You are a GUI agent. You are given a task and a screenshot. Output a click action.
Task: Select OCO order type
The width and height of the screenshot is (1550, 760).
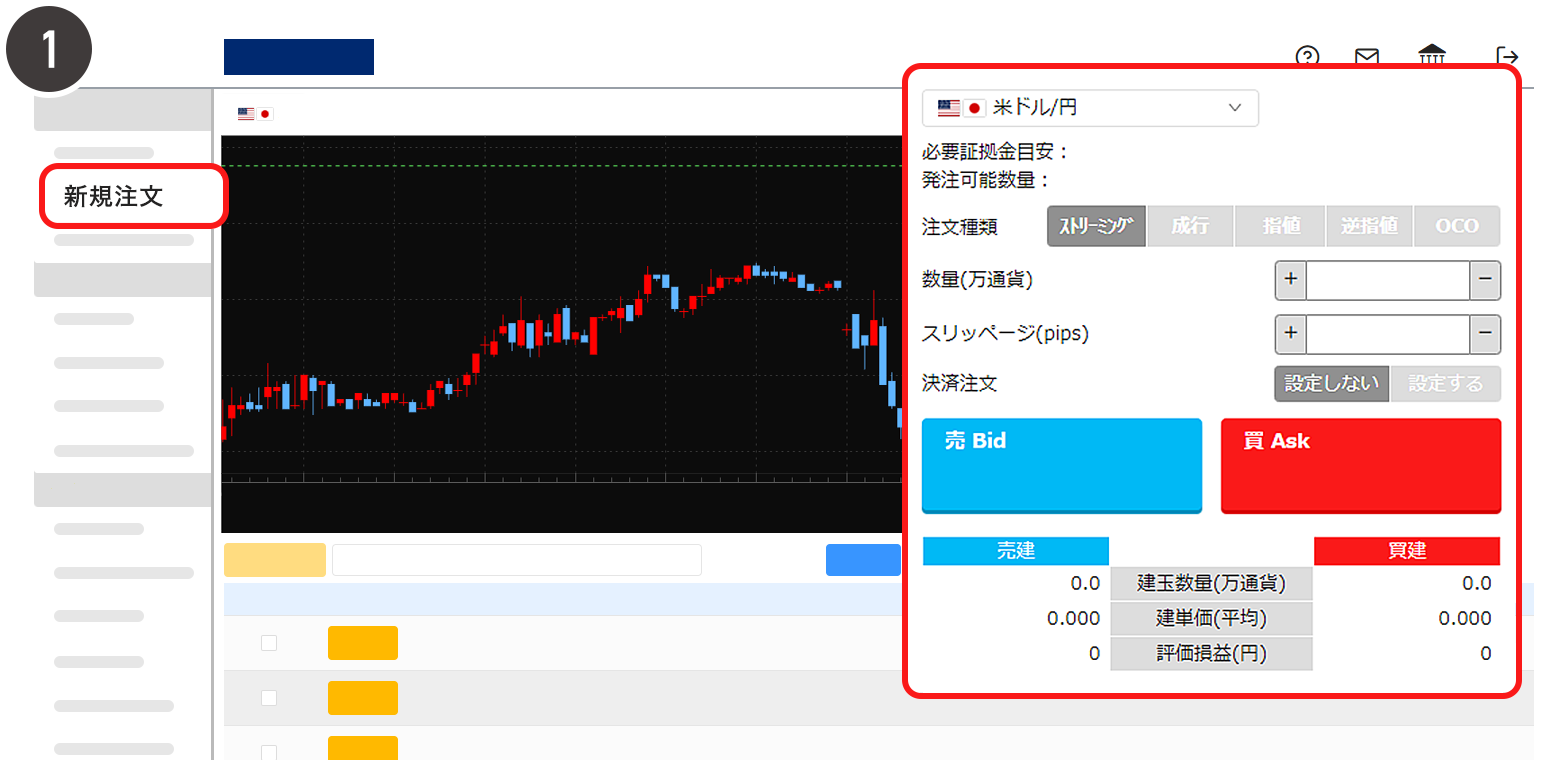point(1457,226)
